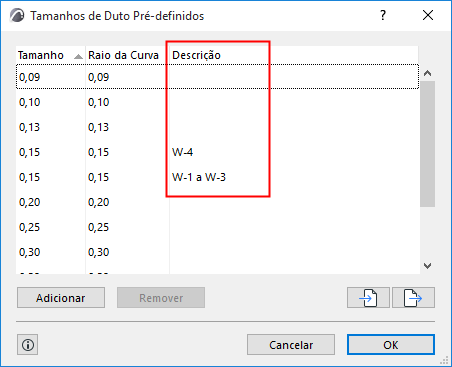Click Raio da Curva 0,15 in W-4 row
Screen dimensions: 452x367
click(98, 152)
